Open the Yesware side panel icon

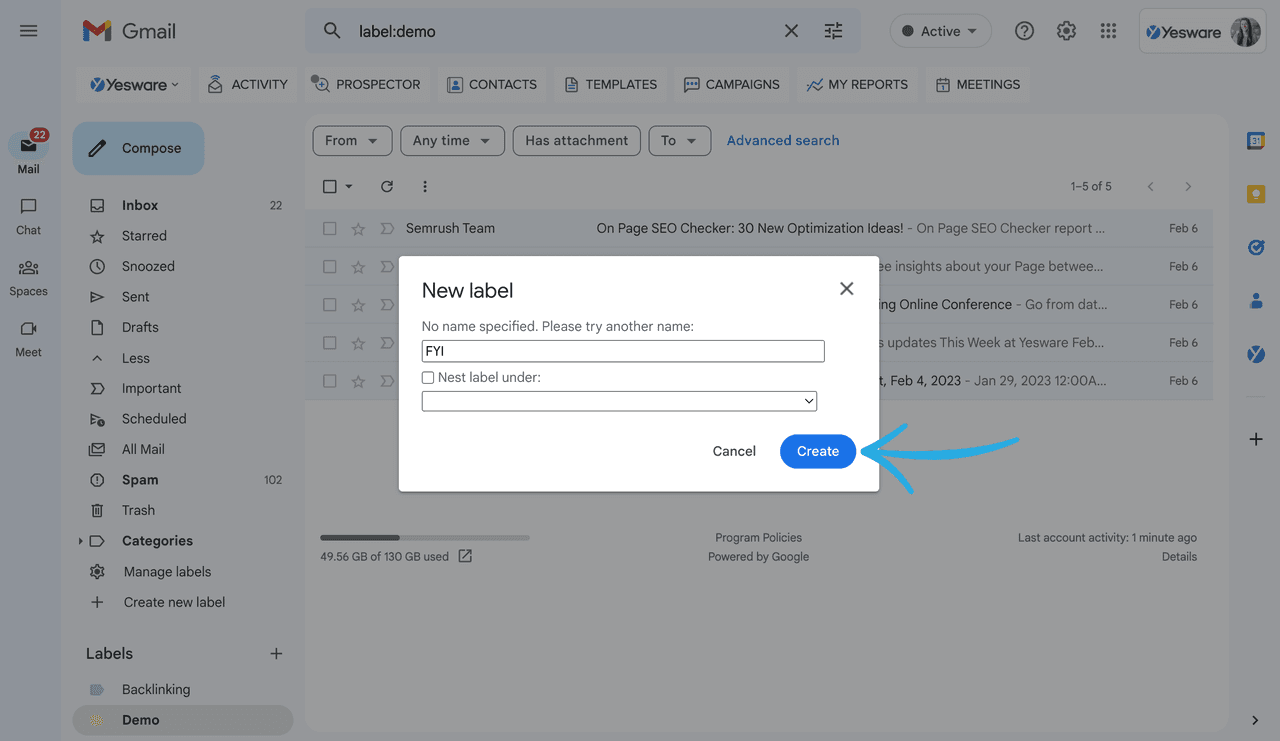coord(1254,353)
